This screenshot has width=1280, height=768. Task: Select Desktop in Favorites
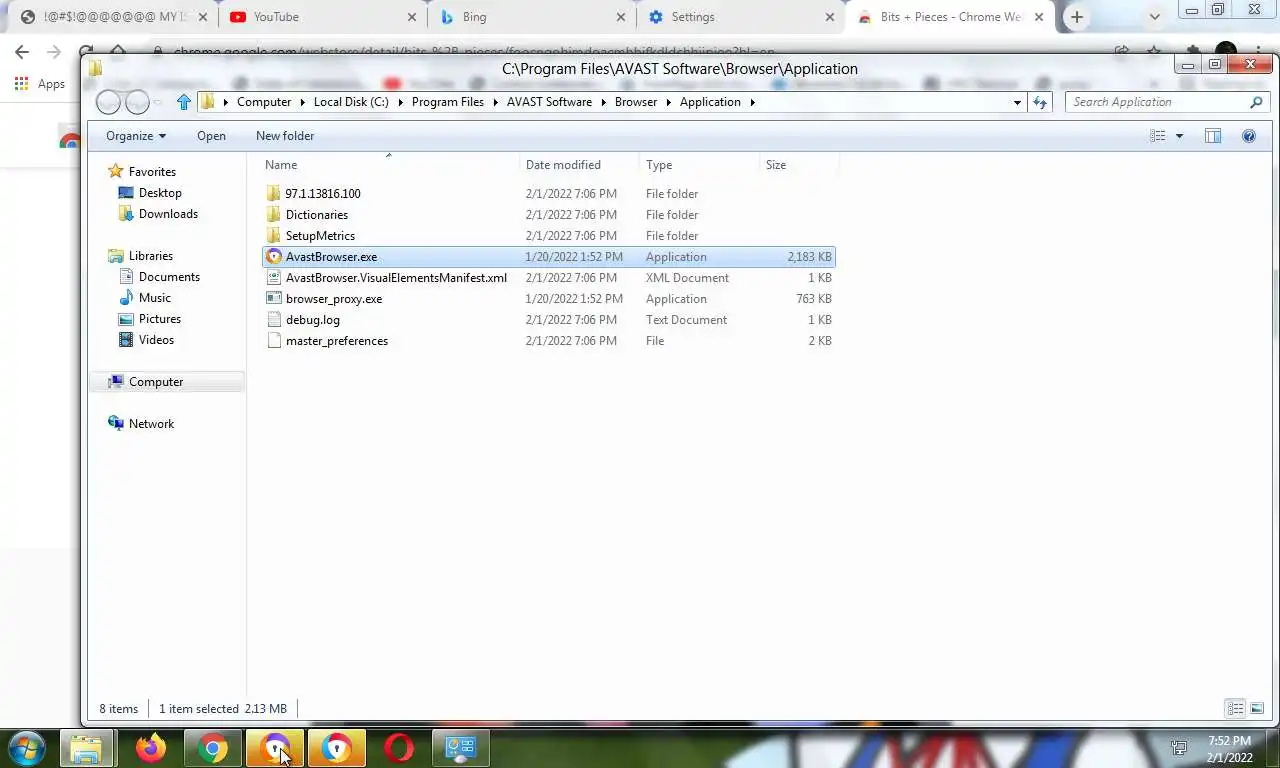tap(160, 193)
